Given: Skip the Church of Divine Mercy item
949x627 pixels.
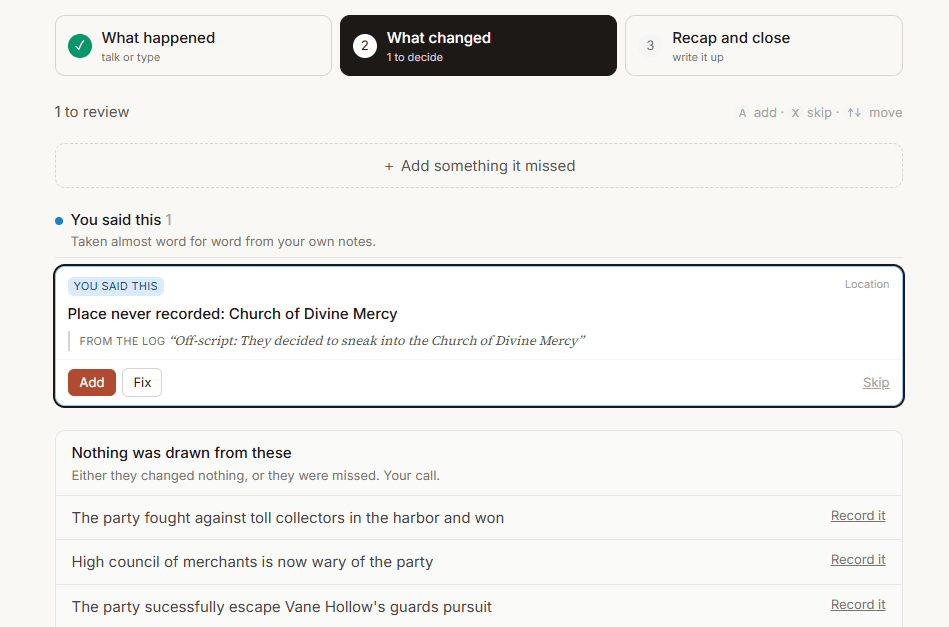Looking at the screenshot, I should click(876, 382).
